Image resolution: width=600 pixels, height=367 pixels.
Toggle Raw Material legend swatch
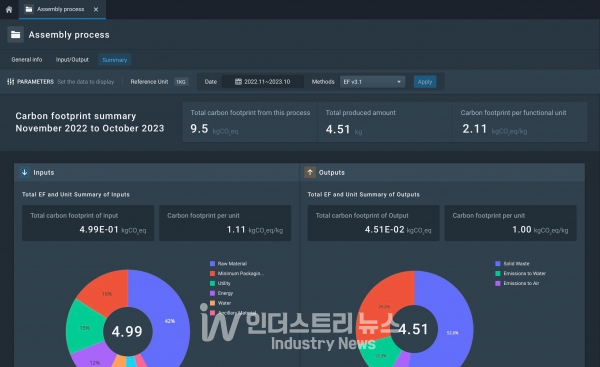[212, 264]
